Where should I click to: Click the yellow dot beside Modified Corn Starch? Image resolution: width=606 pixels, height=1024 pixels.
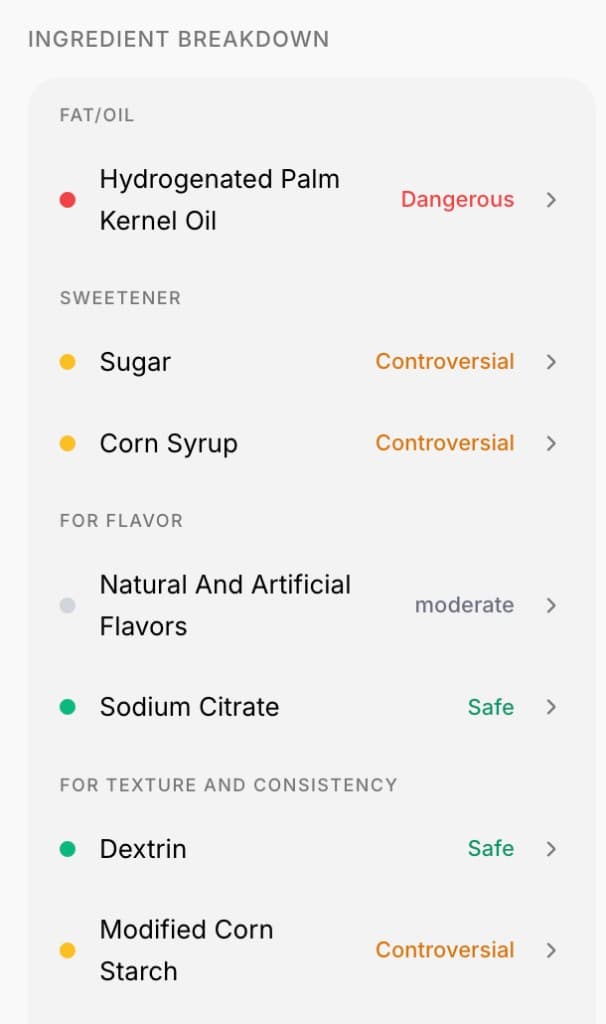(68, 950)
